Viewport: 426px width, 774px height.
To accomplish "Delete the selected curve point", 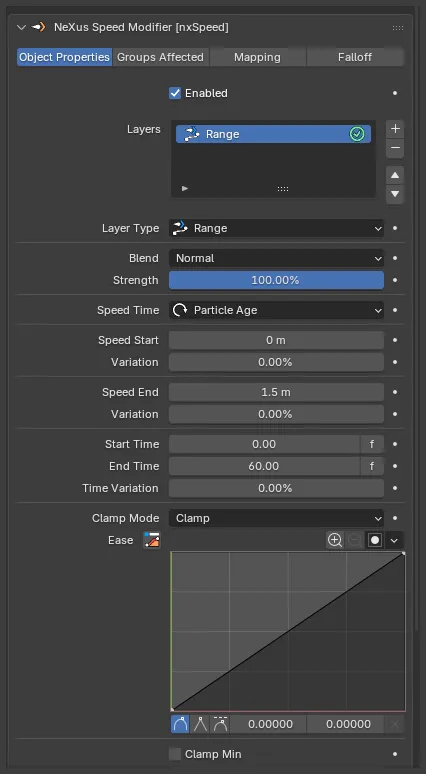I will [394, 724].
